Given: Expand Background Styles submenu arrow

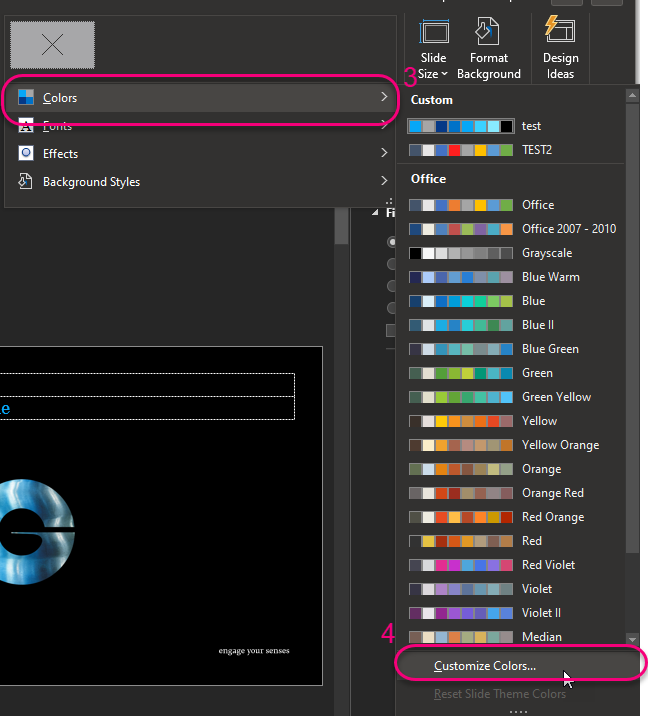Looking at the screenshot, I should (x=384, y=181).
